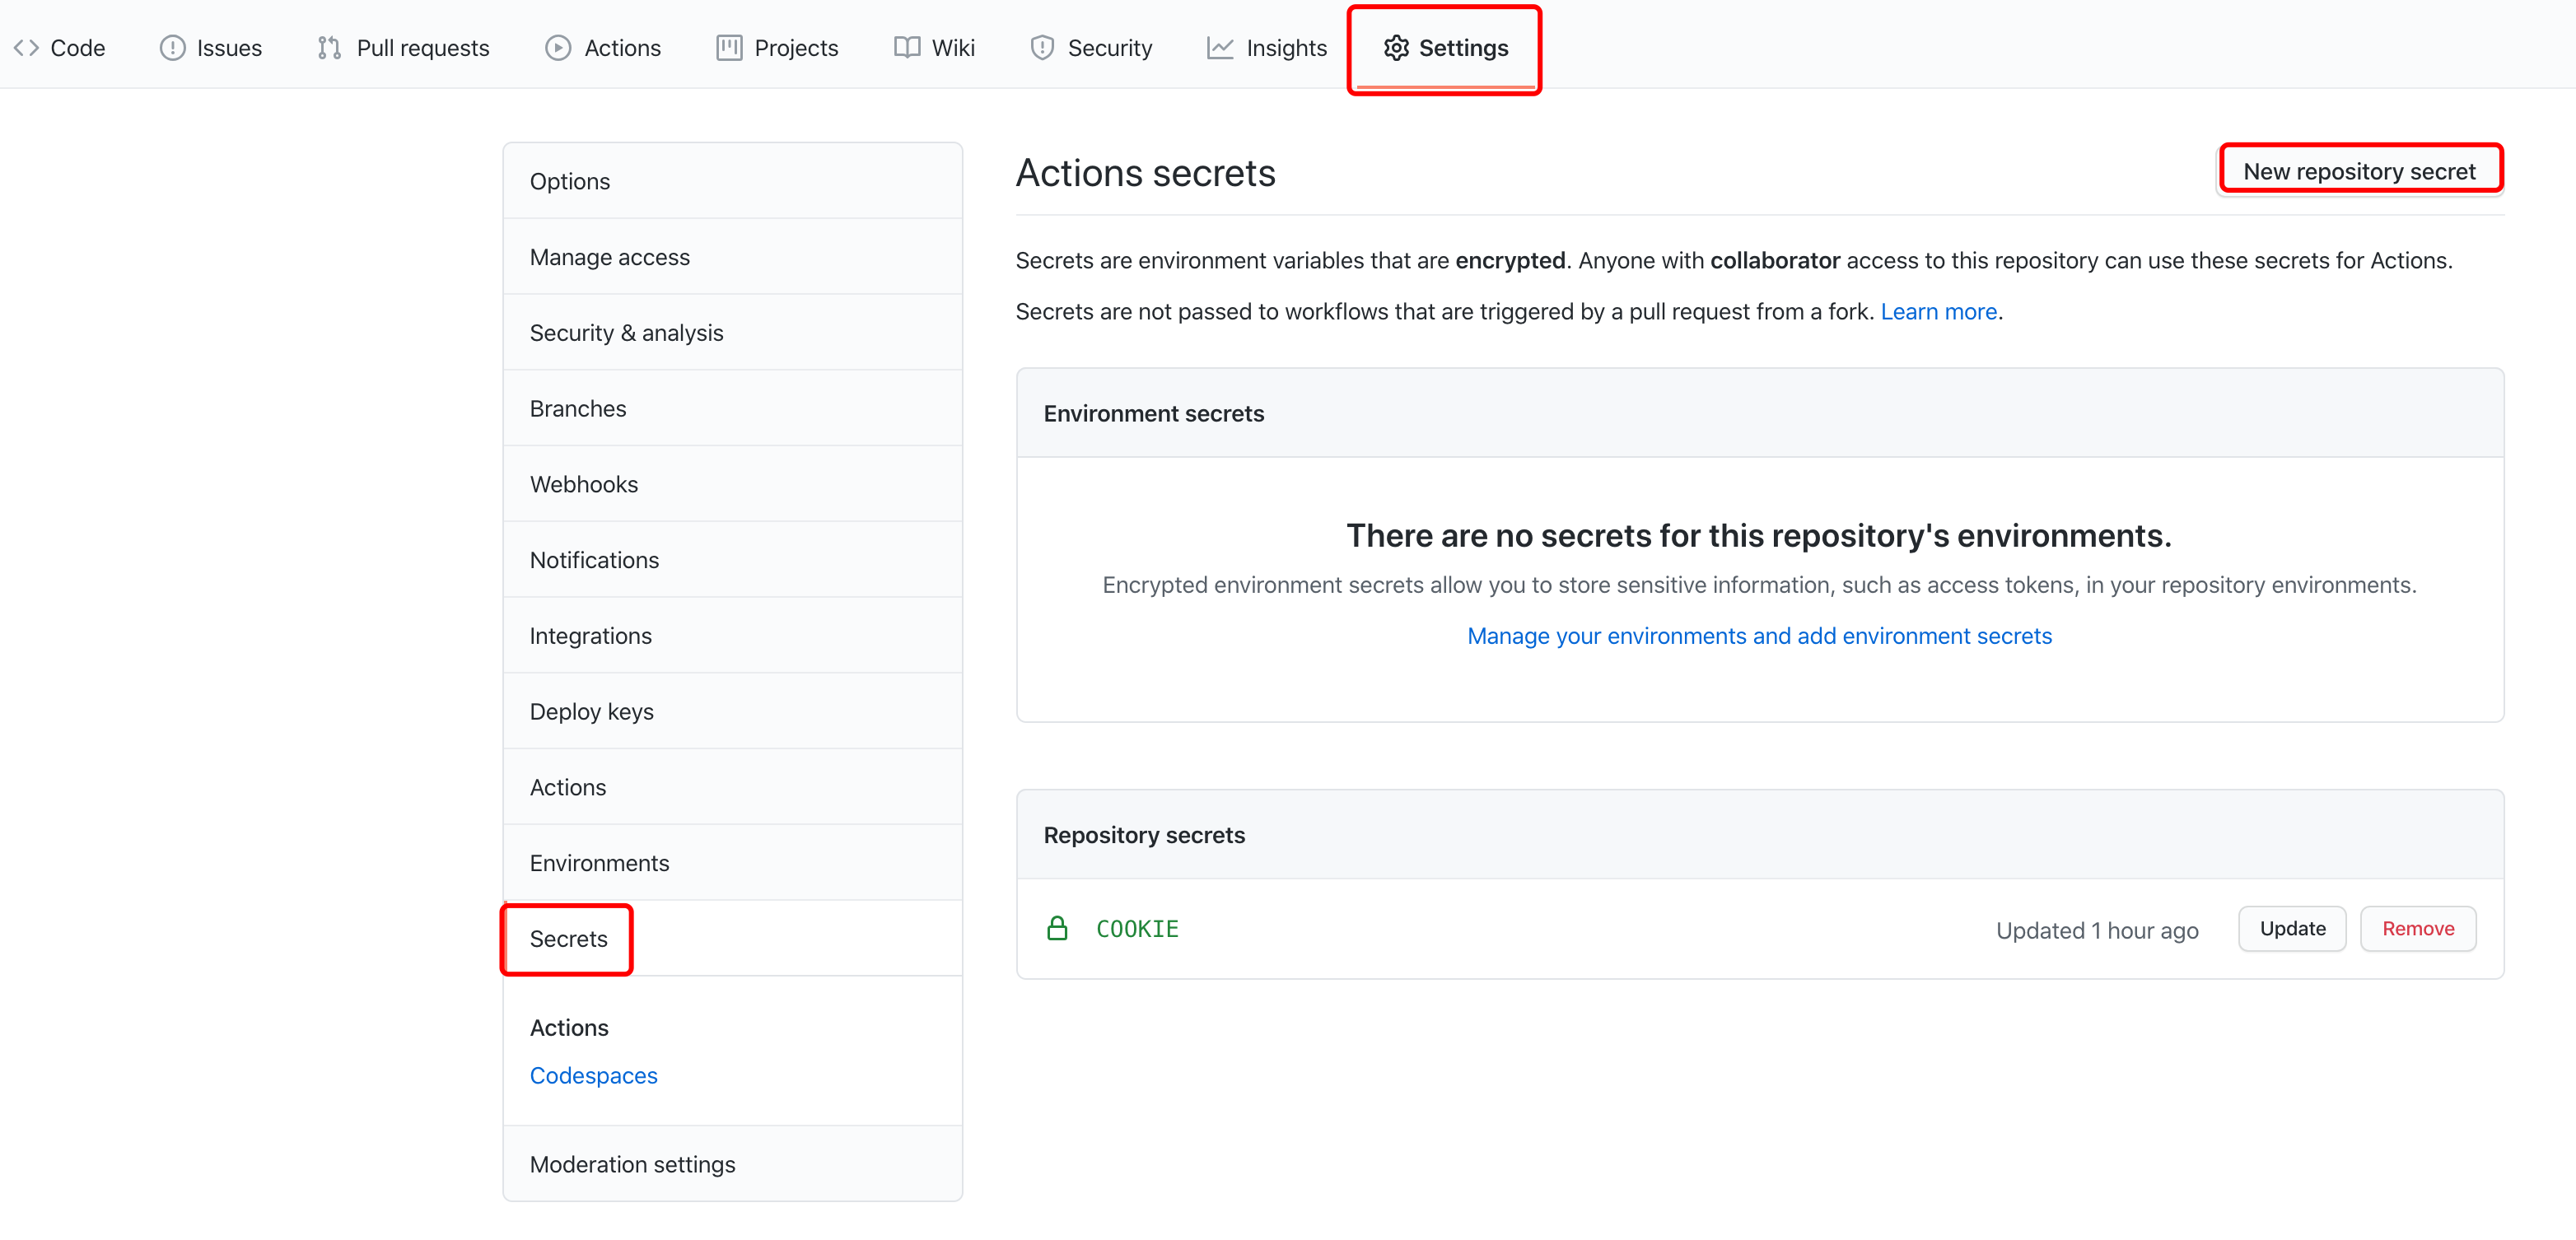Image resolution: width=2576 pixels, height=1240 pixels.
Task: Click the Actions play-circle icon
Action: [558, 48]
